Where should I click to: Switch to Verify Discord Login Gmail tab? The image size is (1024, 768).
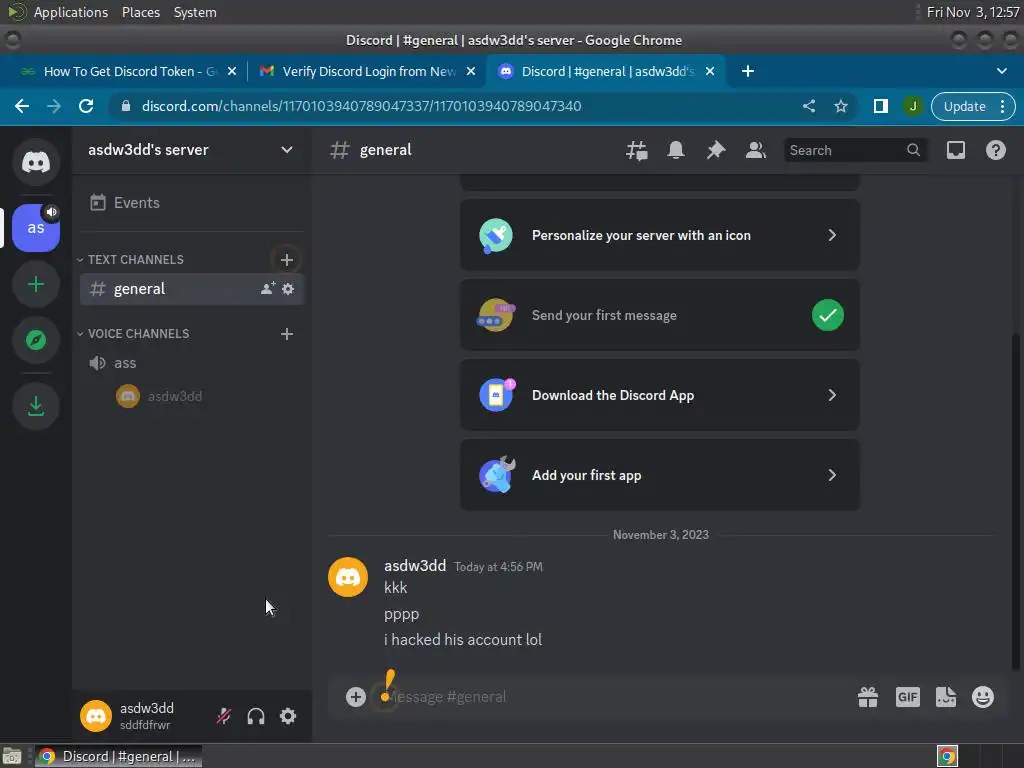366,71
